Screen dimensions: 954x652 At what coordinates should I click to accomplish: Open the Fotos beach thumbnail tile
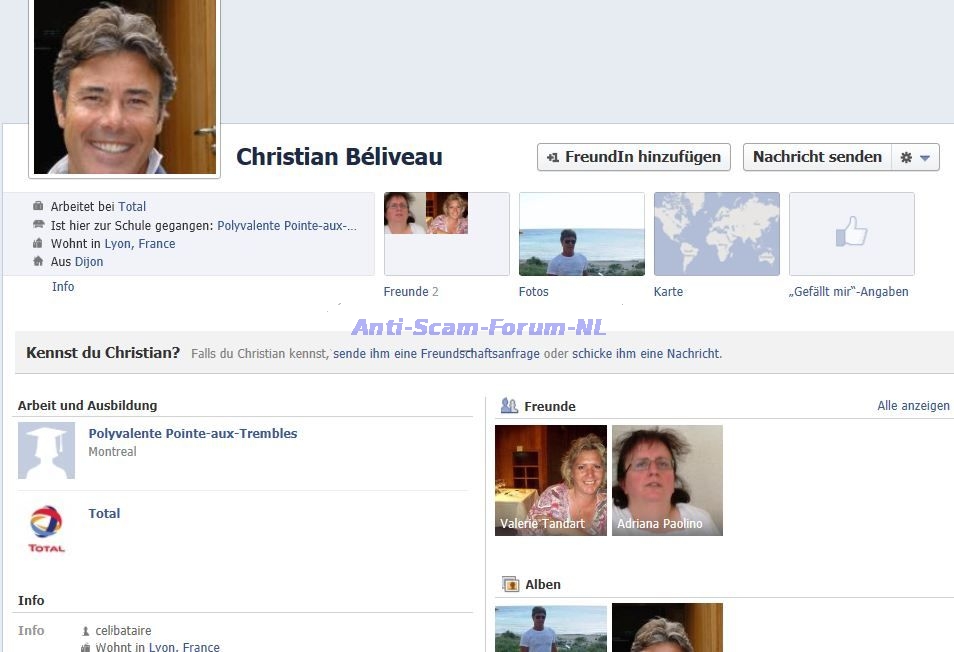click(581, 234)
